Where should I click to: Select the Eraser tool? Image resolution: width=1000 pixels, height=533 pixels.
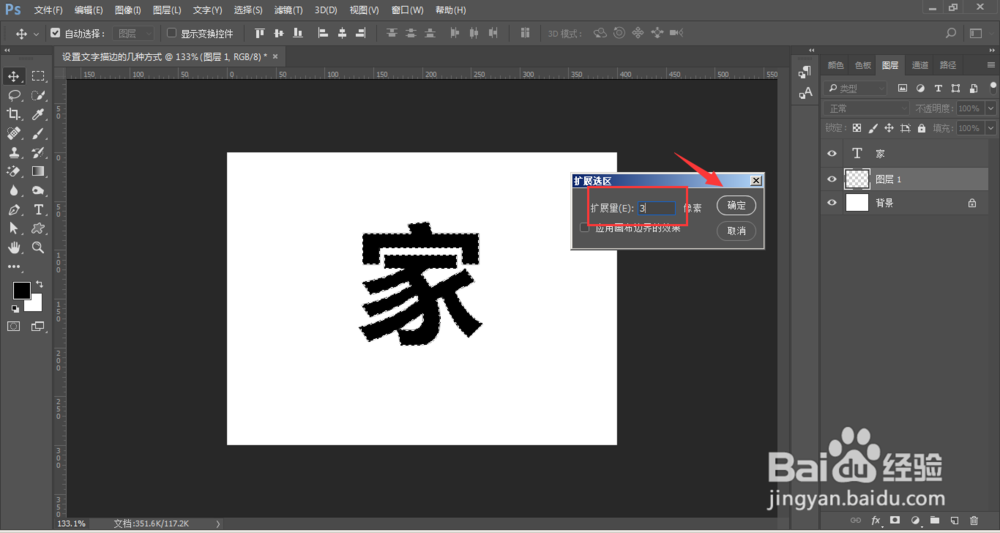tap(13, 172)
